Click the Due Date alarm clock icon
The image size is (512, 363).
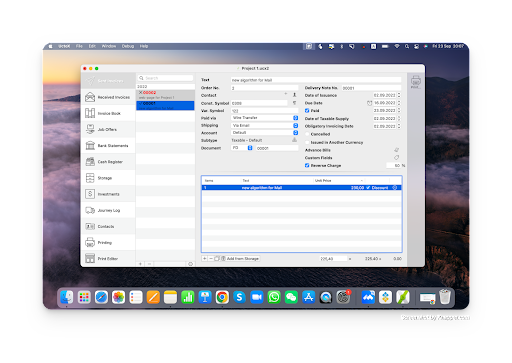(369, 103)
